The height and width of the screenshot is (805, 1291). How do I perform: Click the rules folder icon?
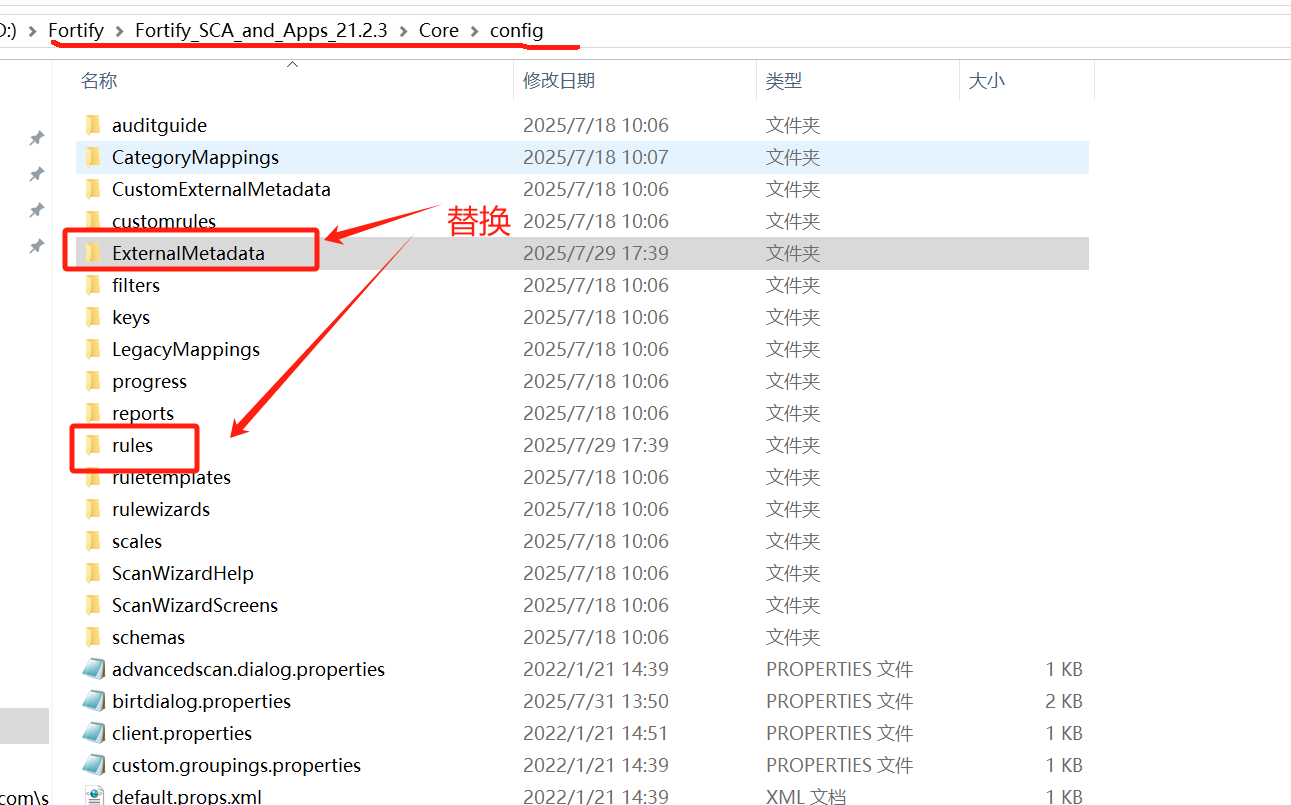point(93,445)
